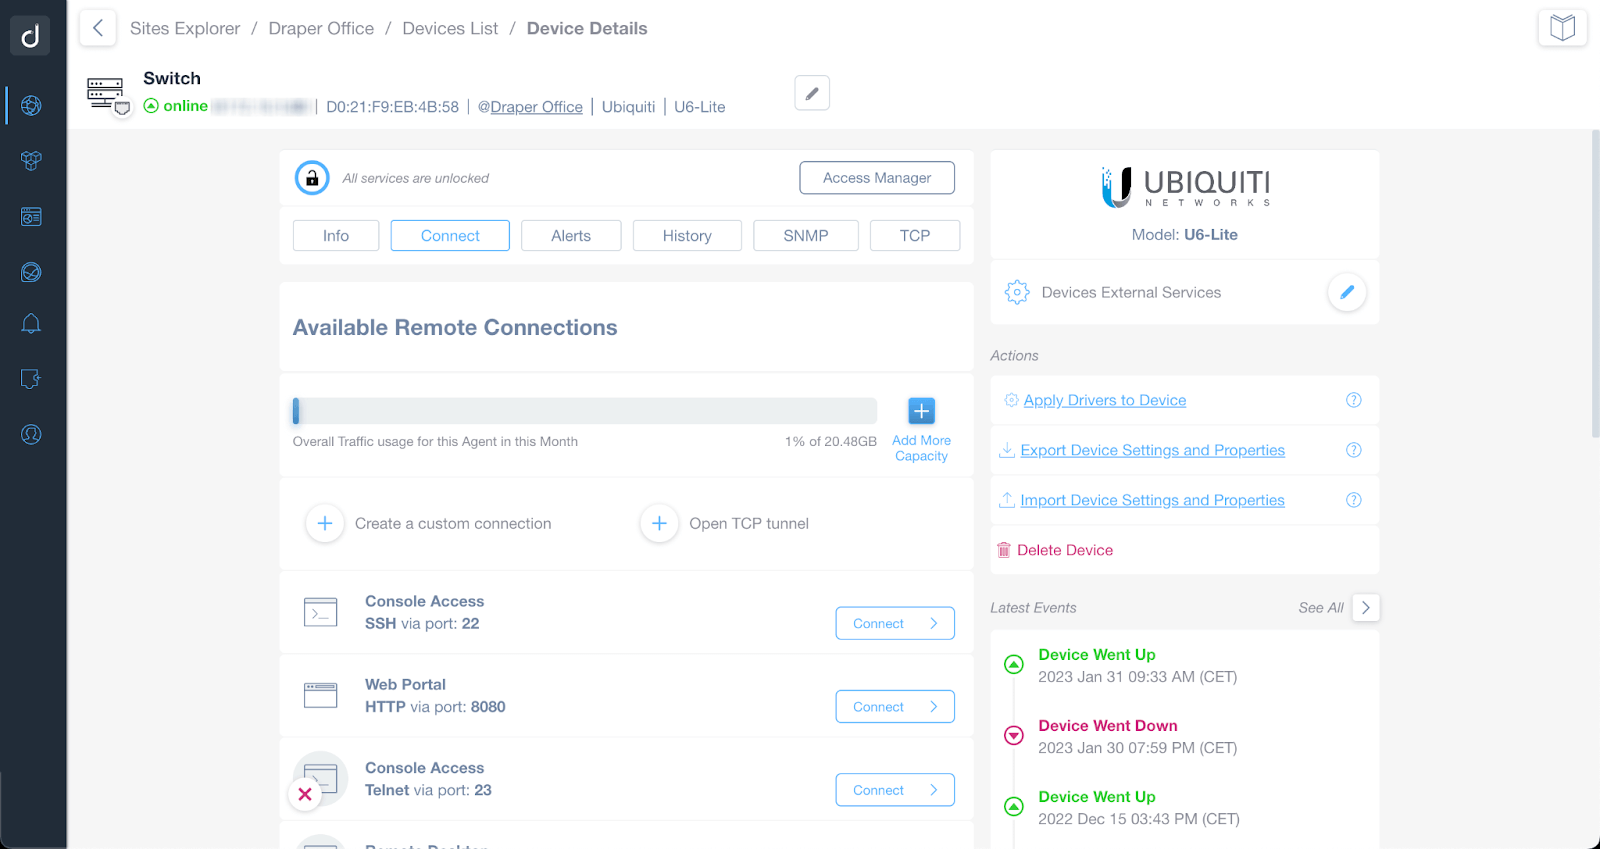Click the Devices External Services gear icon
The height and width of the screenshot is (849, 1600).
tap(1017, 292)
